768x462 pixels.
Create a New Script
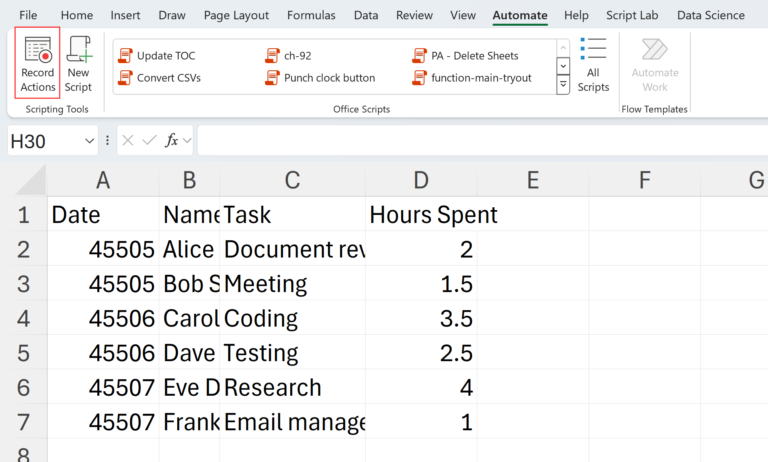[x=78, y=64]
